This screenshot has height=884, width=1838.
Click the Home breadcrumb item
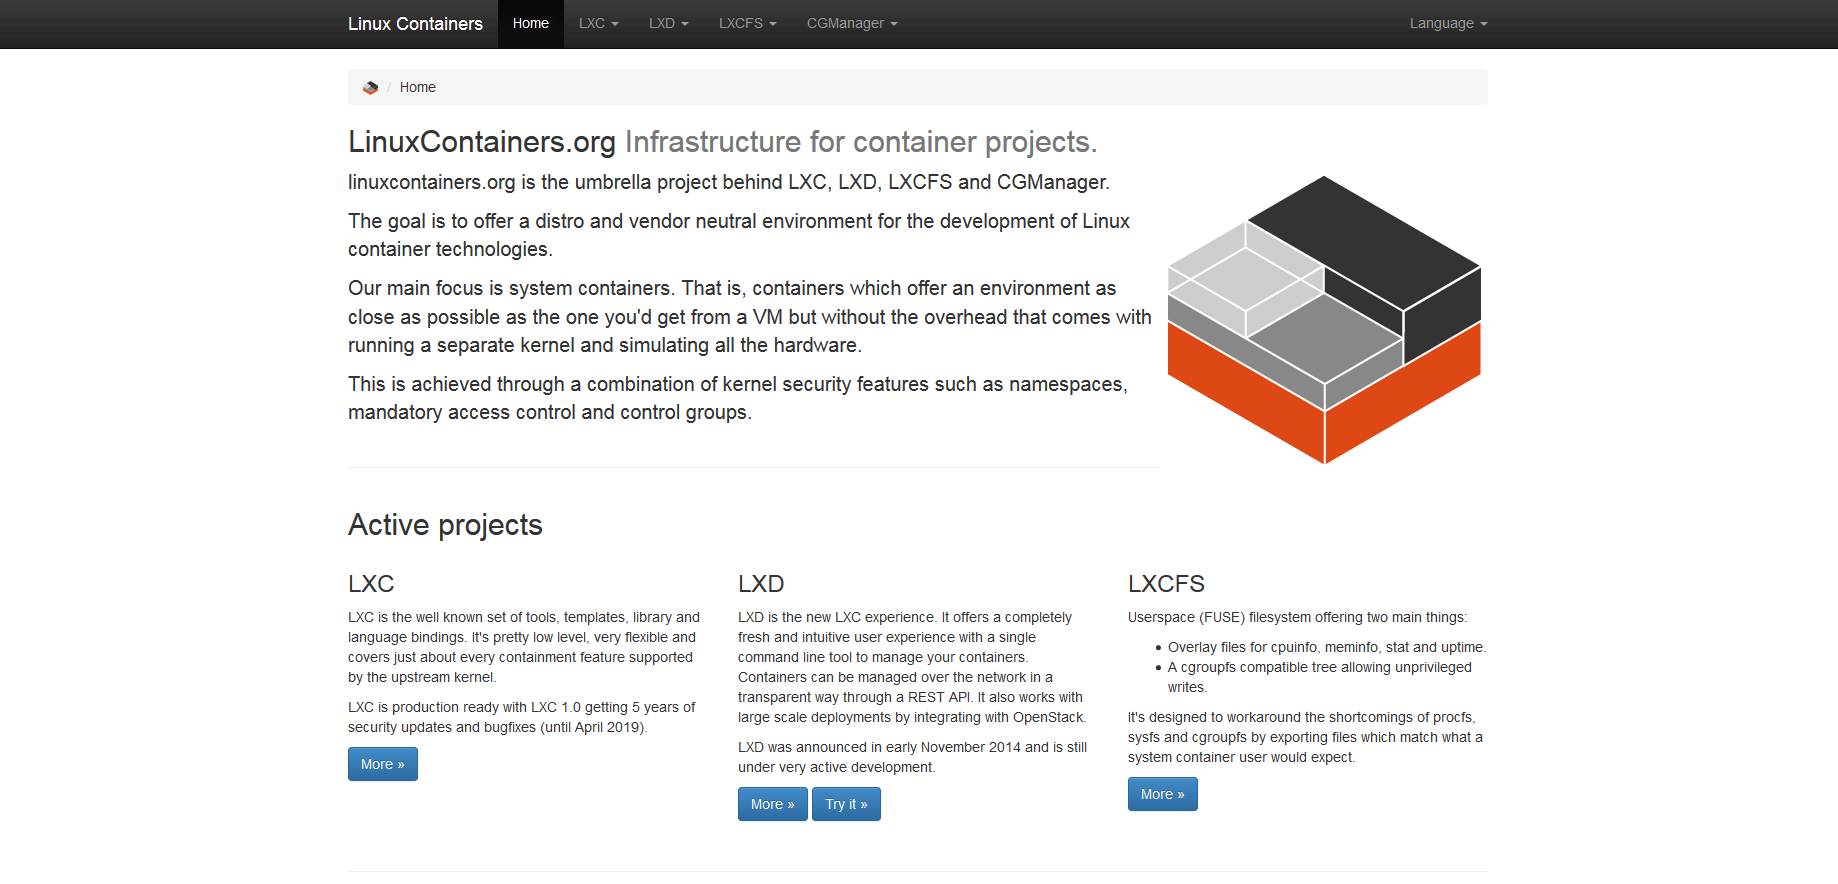417,87
